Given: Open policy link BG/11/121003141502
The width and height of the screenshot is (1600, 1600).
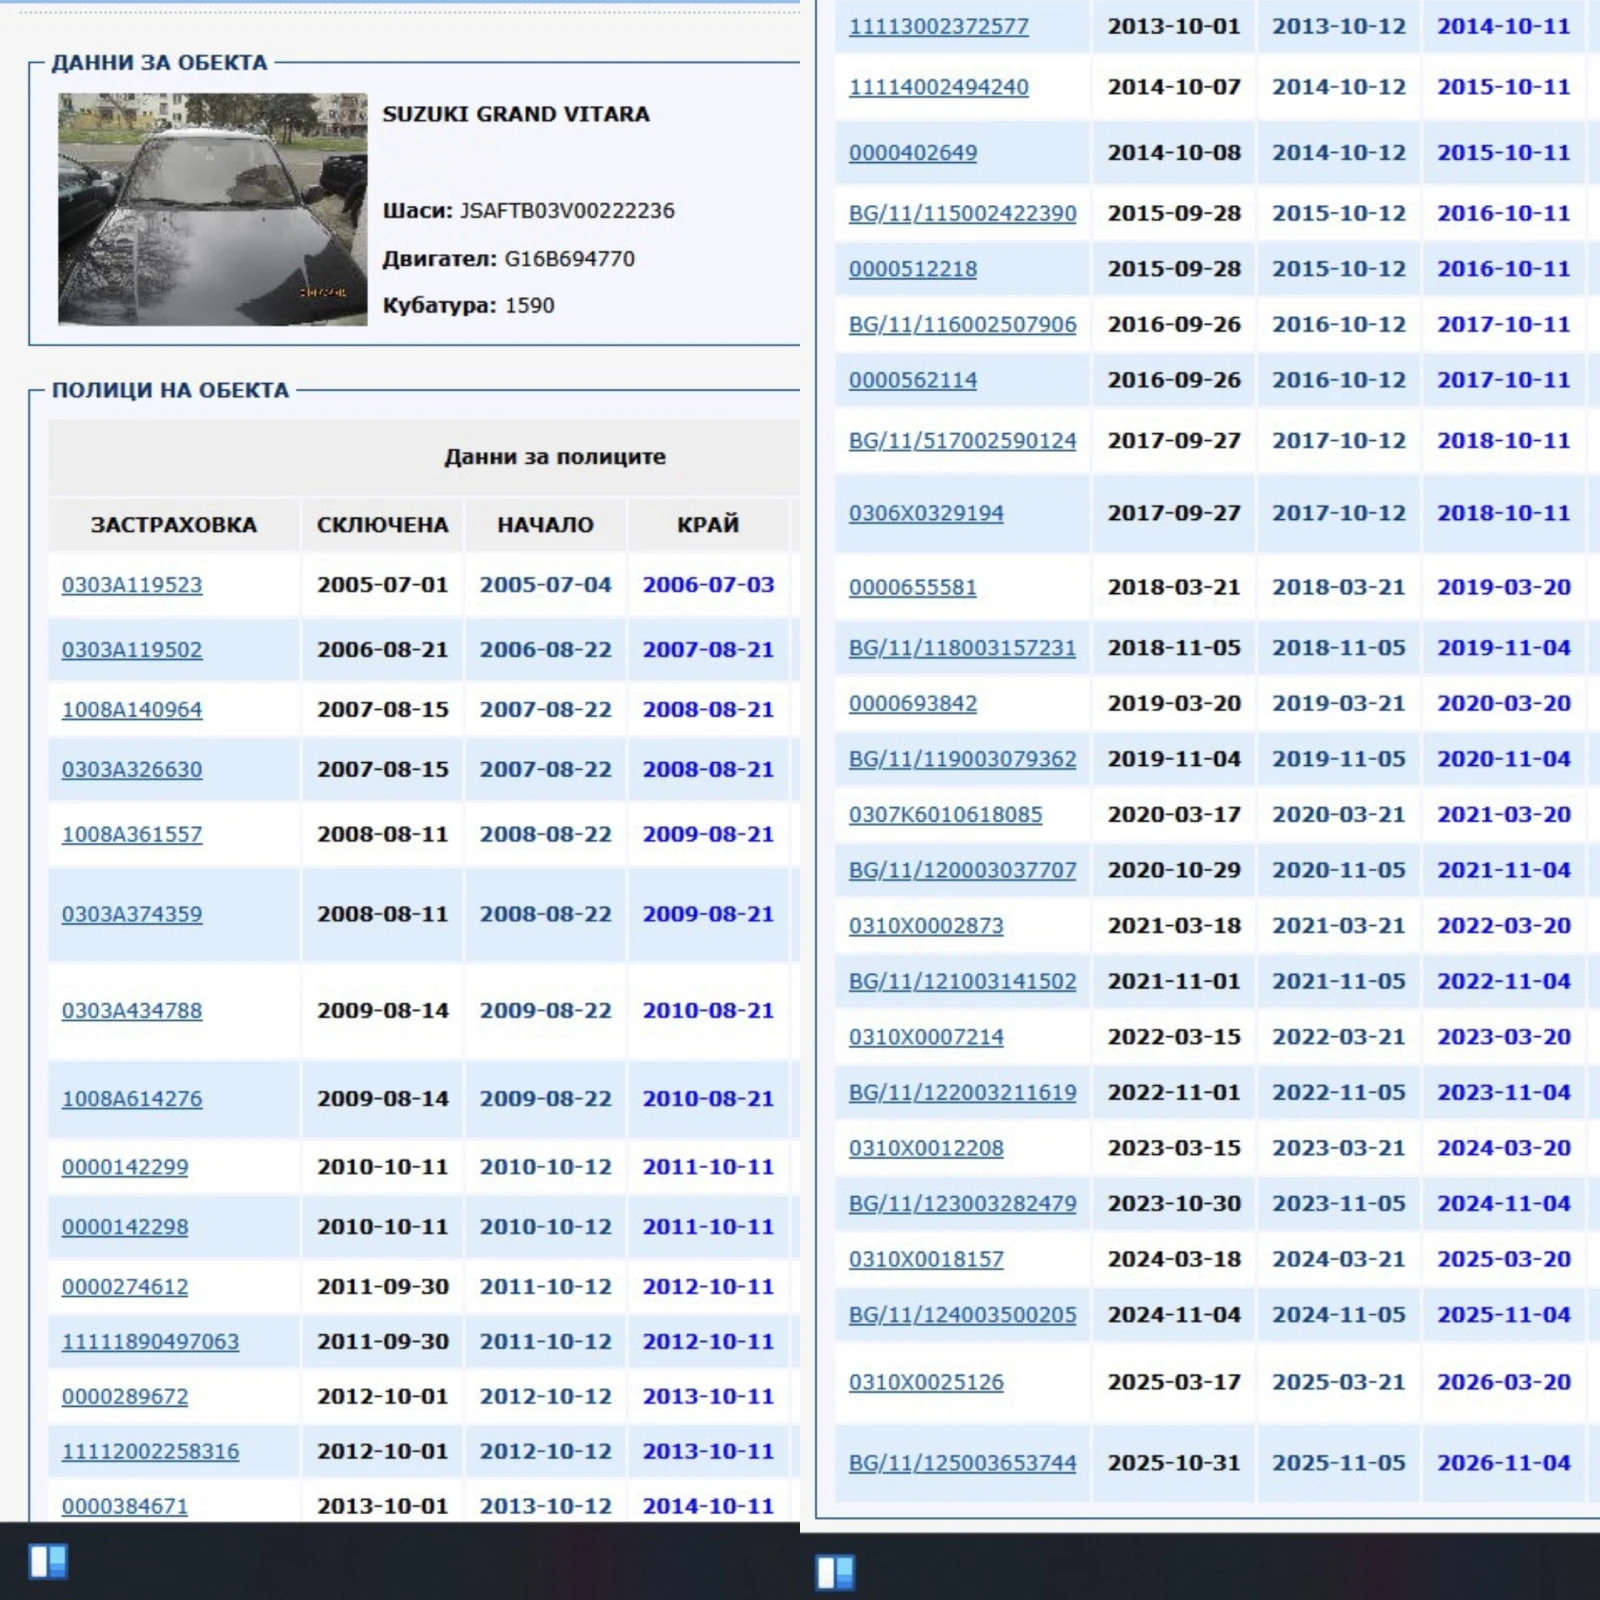Looking at the screenshot, I should pos(962,982).
